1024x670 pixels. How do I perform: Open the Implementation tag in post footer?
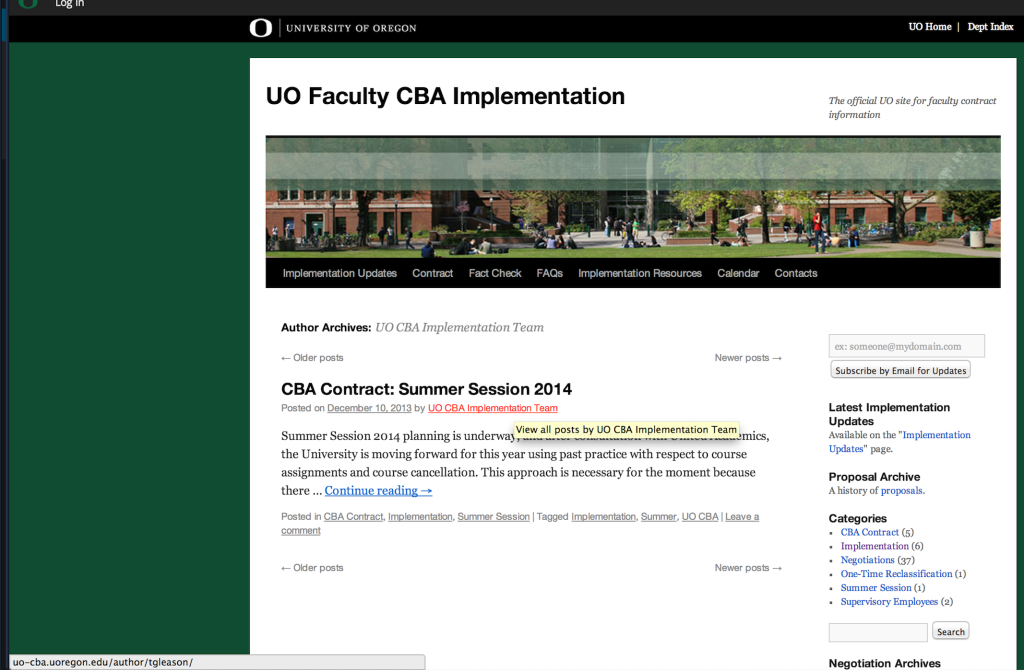point(603,517)
